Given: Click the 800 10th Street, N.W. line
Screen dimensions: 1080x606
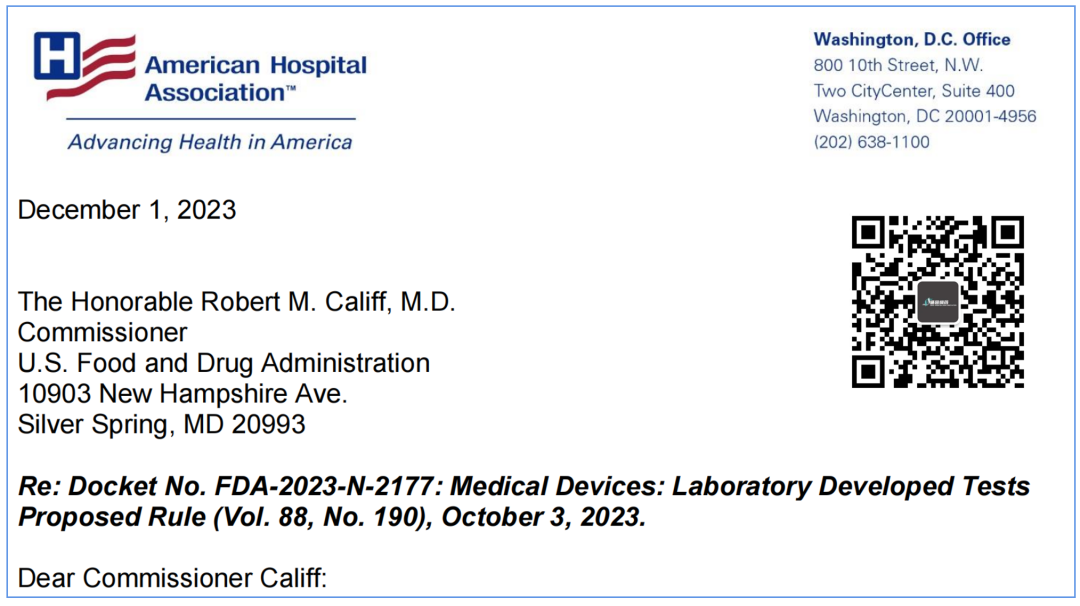Looking at the screenshot, I should click(898, 66).
